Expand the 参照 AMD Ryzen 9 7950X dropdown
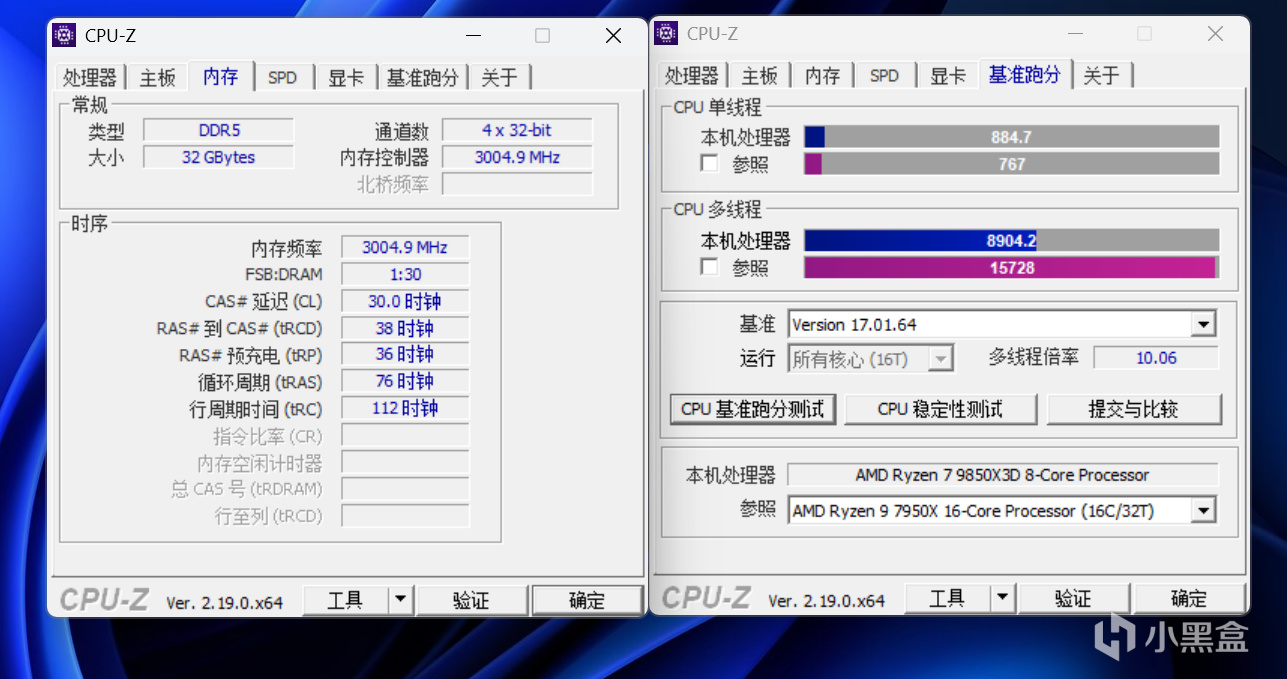Screen dimensions: 1287x679 pyautogui.click(x=1204, y=510)
